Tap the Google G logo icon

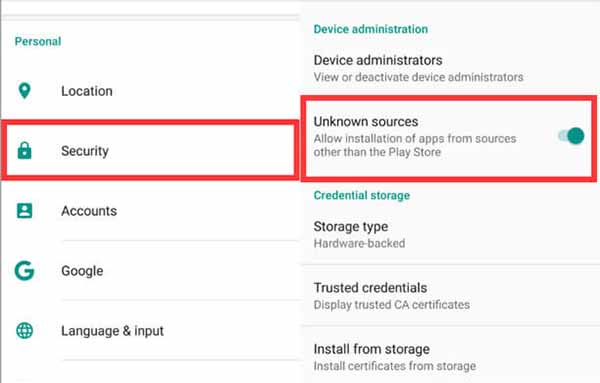tap(24, 271)
